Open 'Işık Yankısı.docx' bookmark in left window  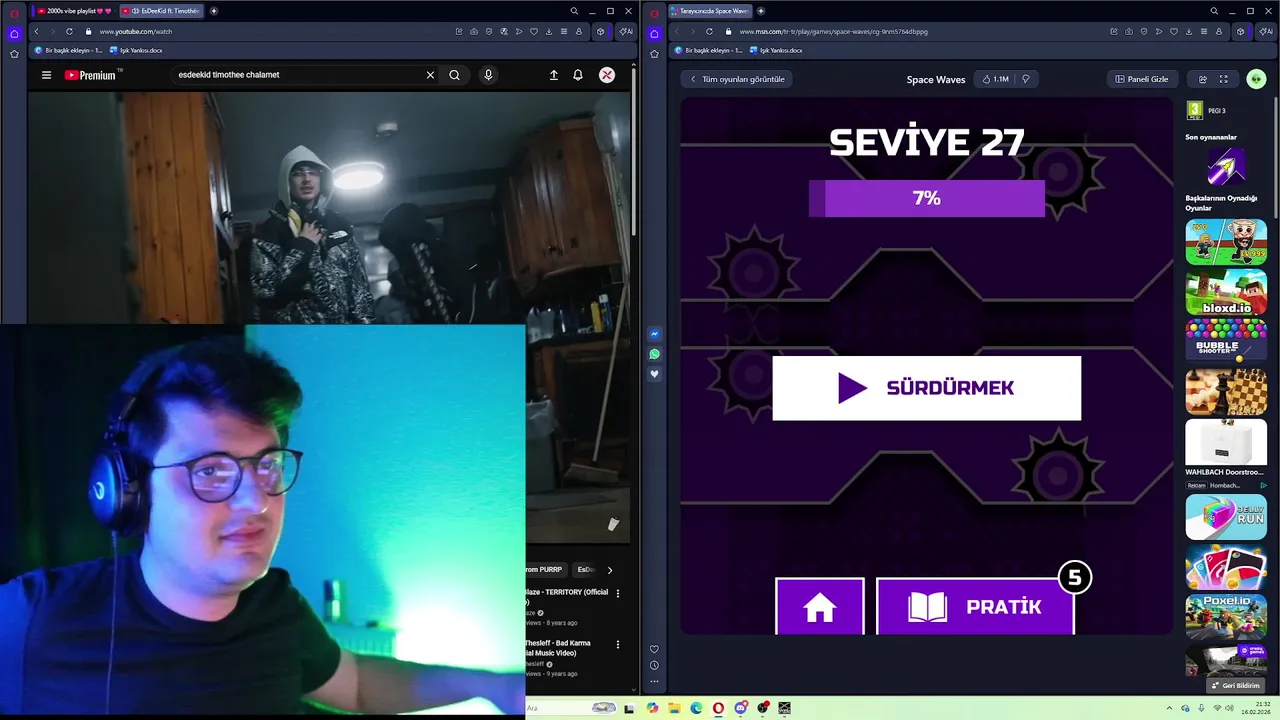136,50
